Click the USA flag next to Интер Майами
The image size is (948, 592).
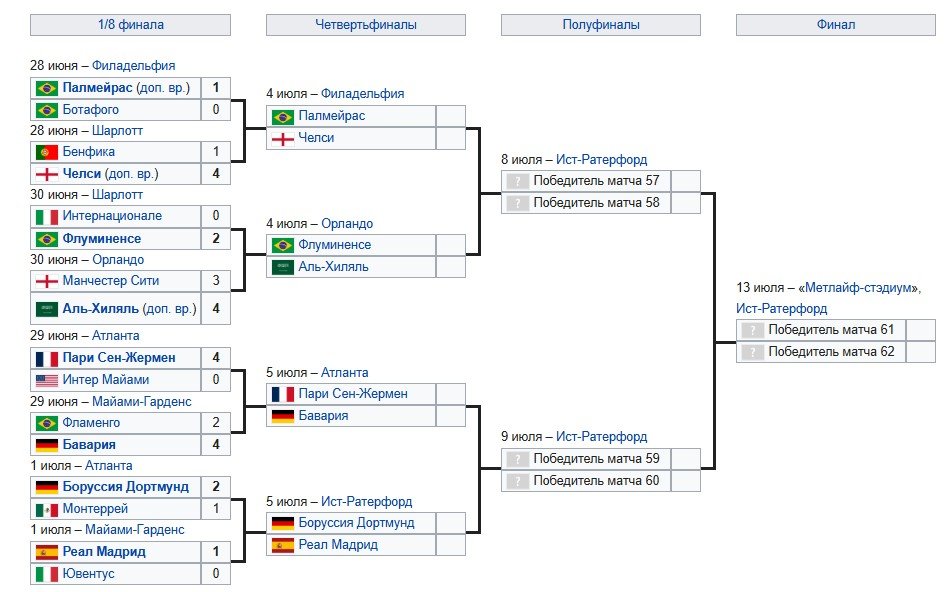pyautogui.click(x=47, y=380)
